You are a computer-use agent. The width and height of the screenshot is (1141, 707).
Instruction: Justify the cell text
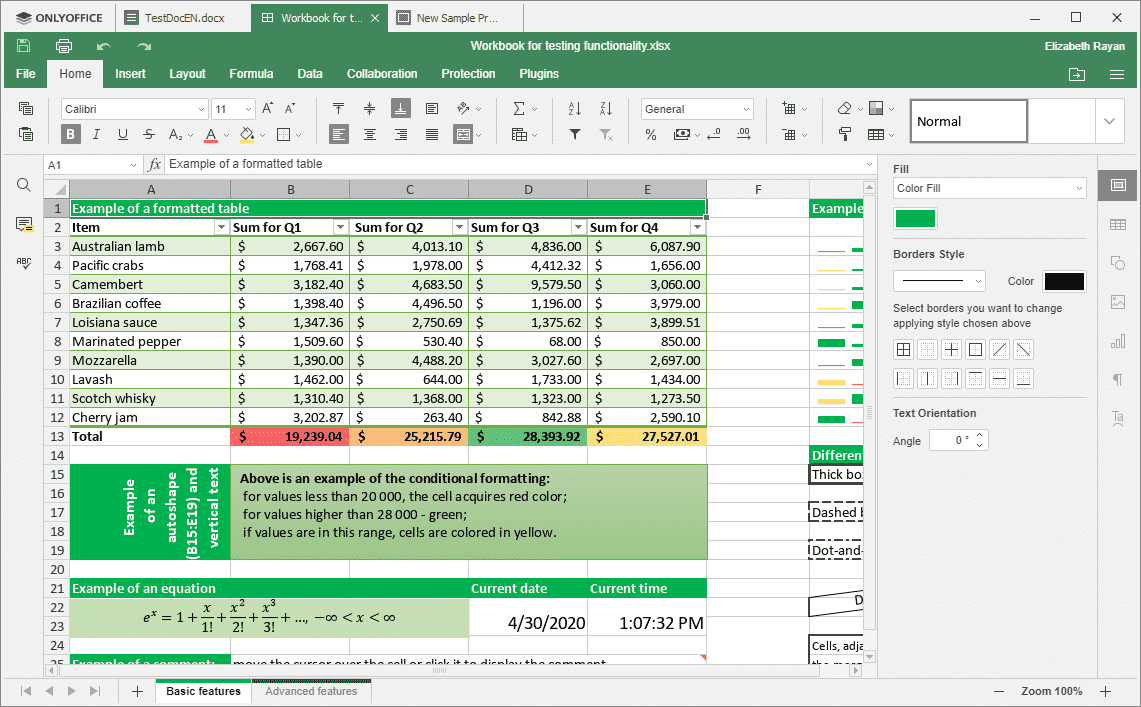pos(432,134)
